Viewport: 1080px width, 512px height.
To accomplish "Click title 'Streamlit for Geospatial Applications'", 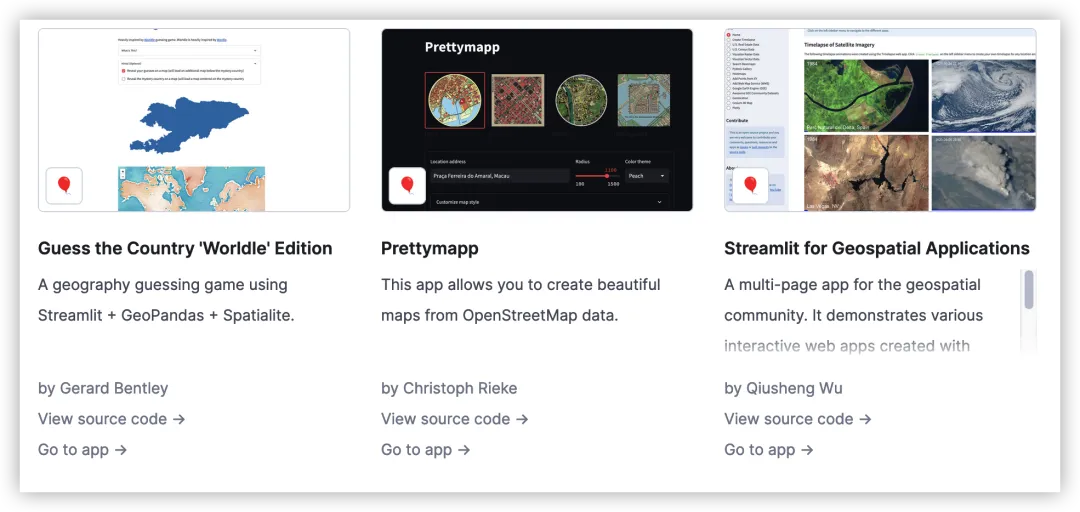I will pyautogui.click(x=877, y=248).
